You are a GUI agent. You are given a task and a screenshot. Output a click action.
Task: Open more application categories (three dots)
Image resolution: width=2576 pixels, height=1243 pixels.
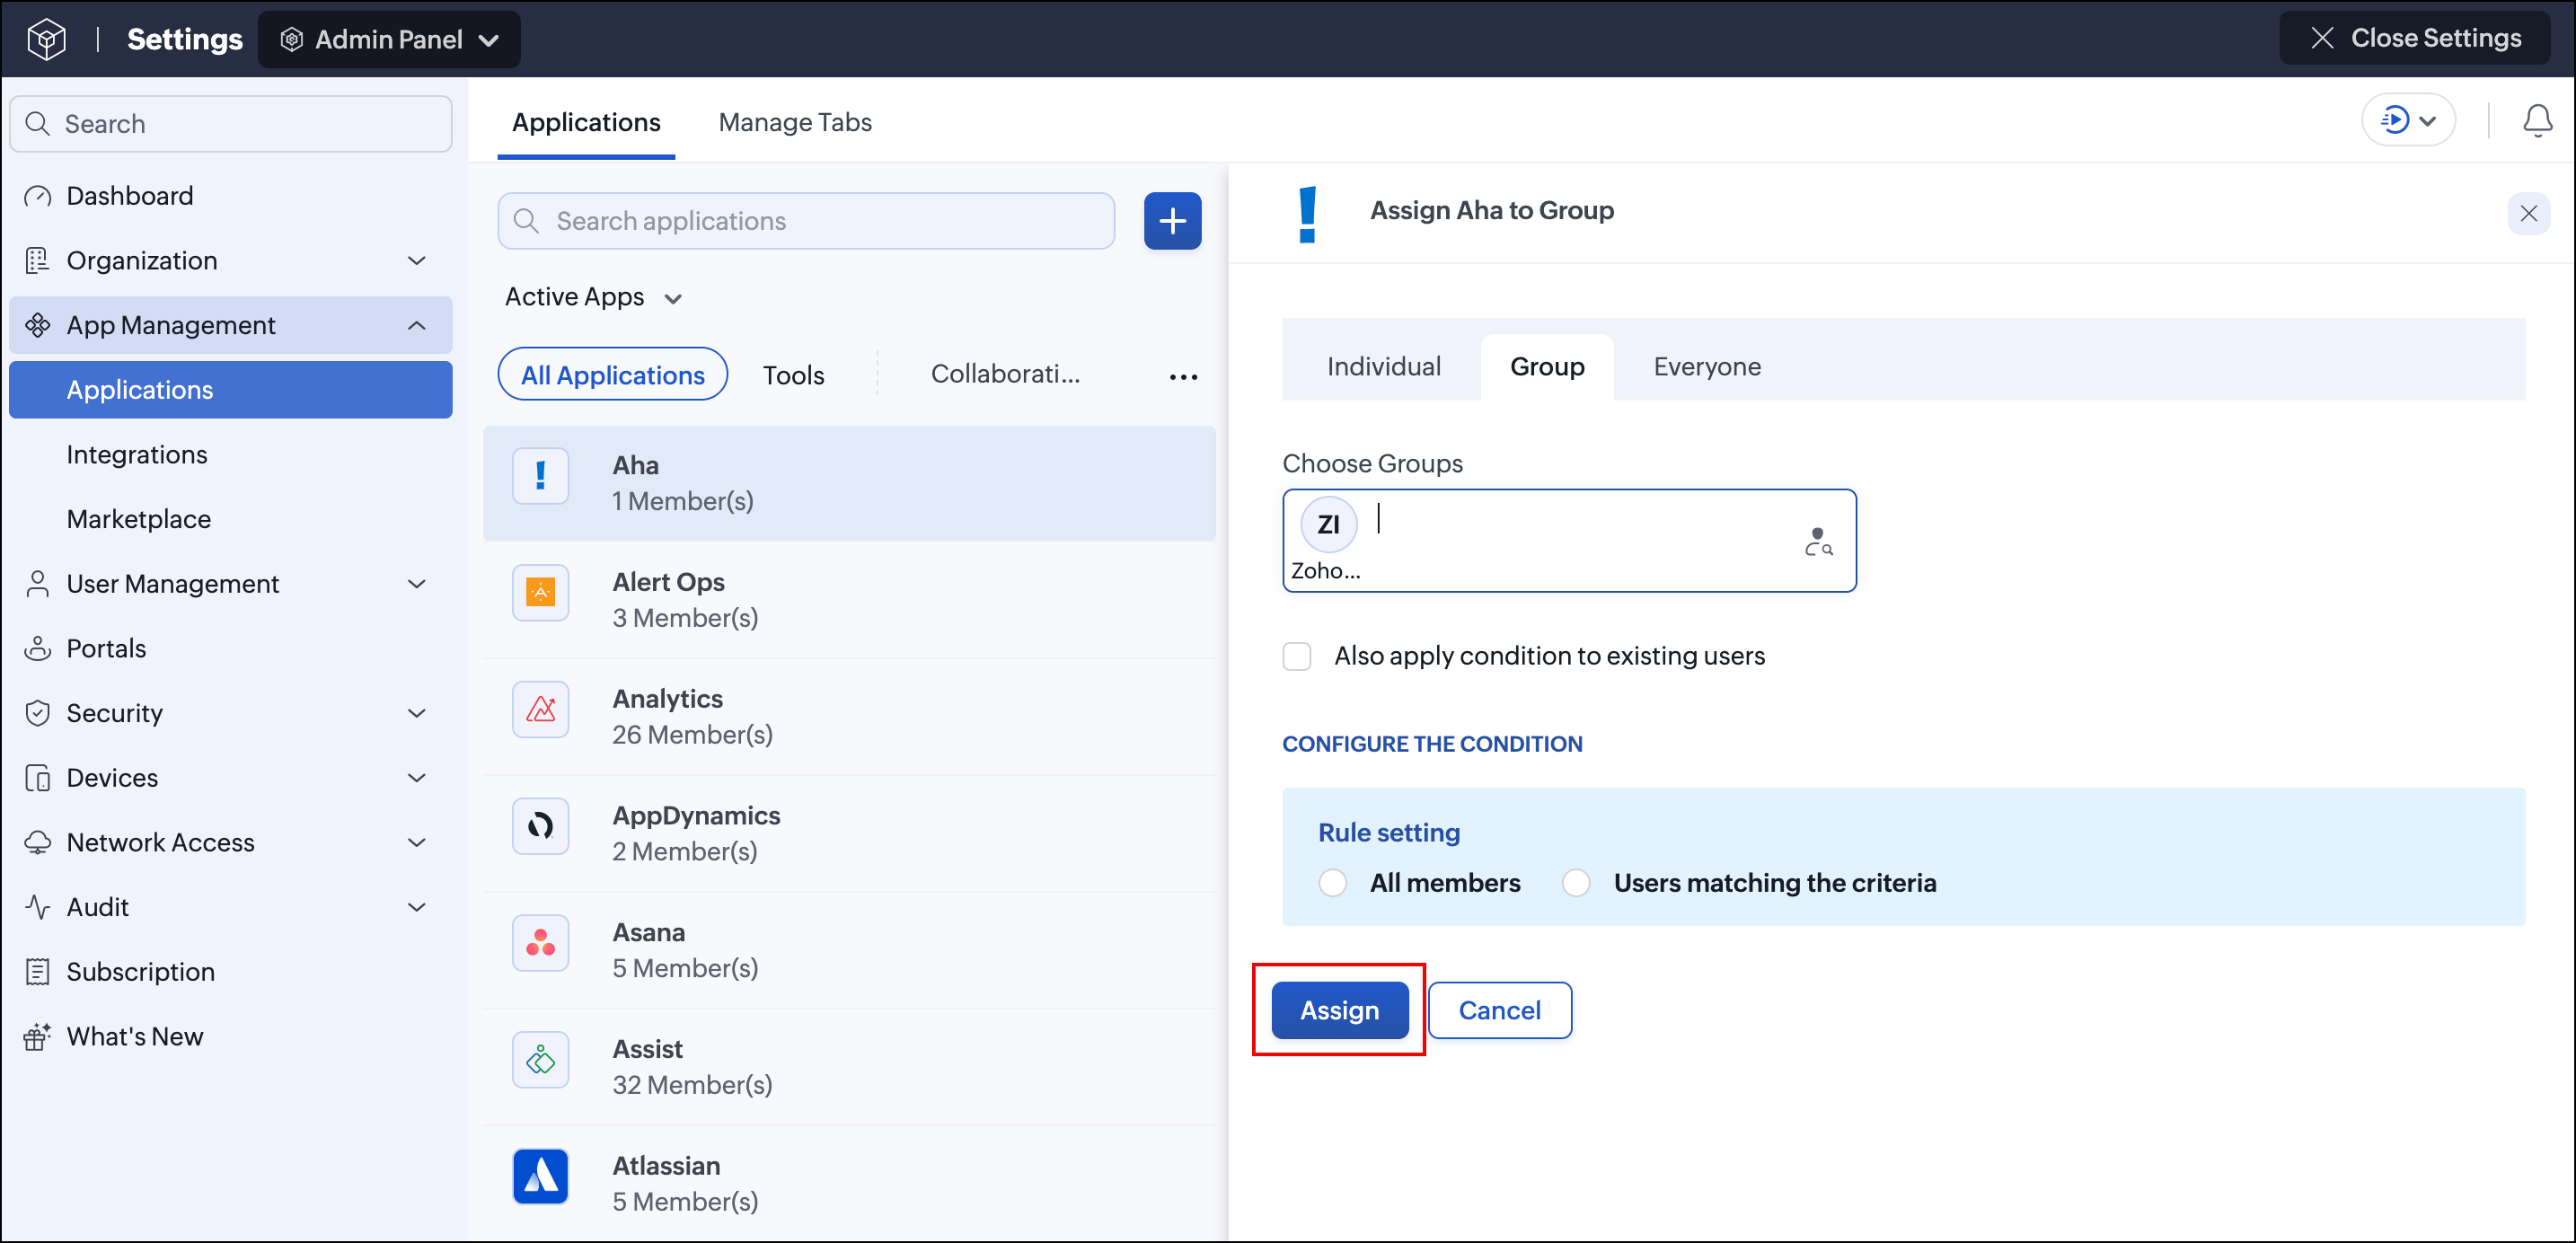(1183, 376)
